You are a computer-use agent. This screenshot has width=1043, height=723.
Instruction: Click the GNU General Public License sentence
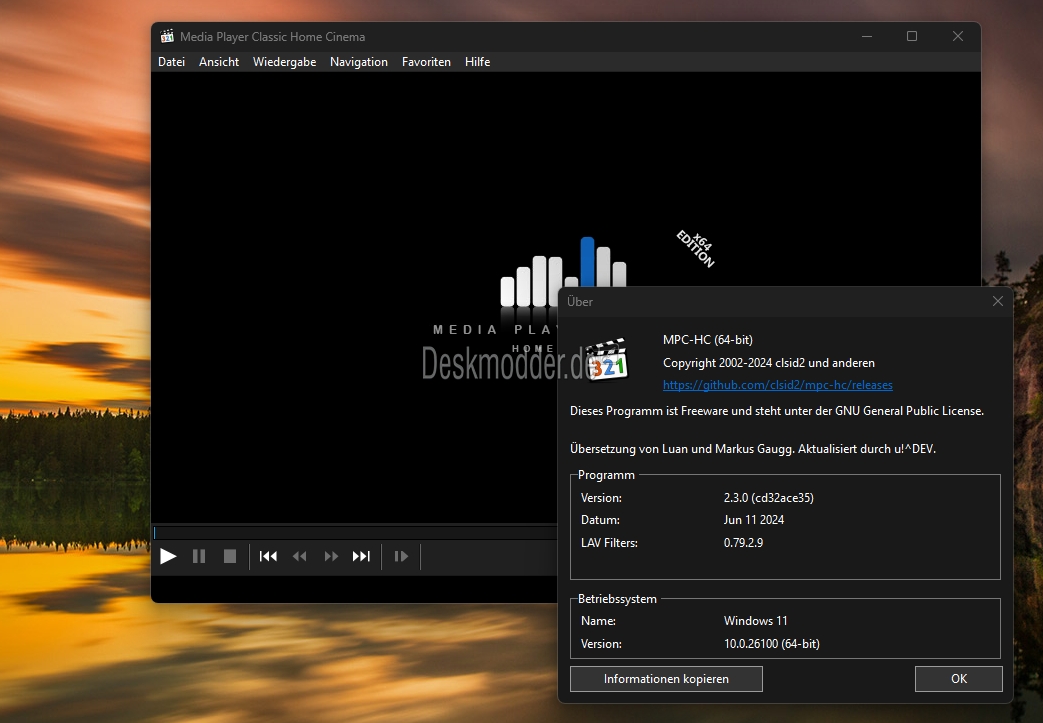[776, 410]
